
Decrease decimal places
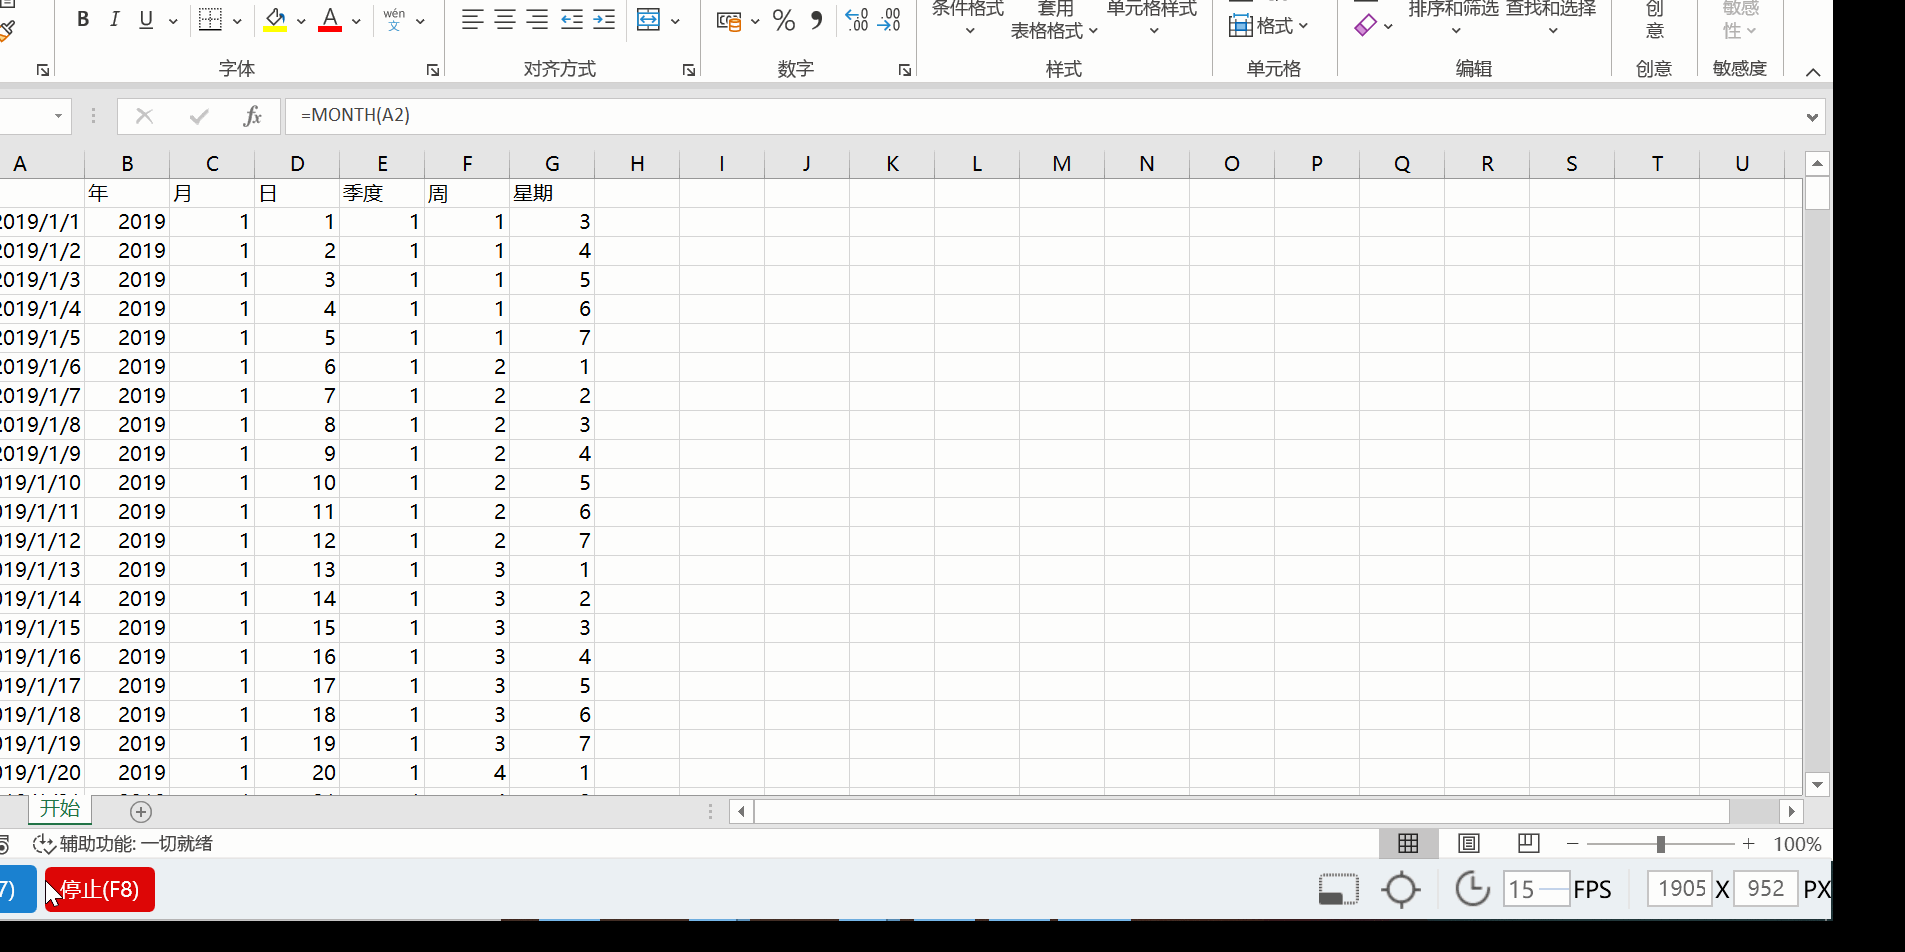point(889,20)
